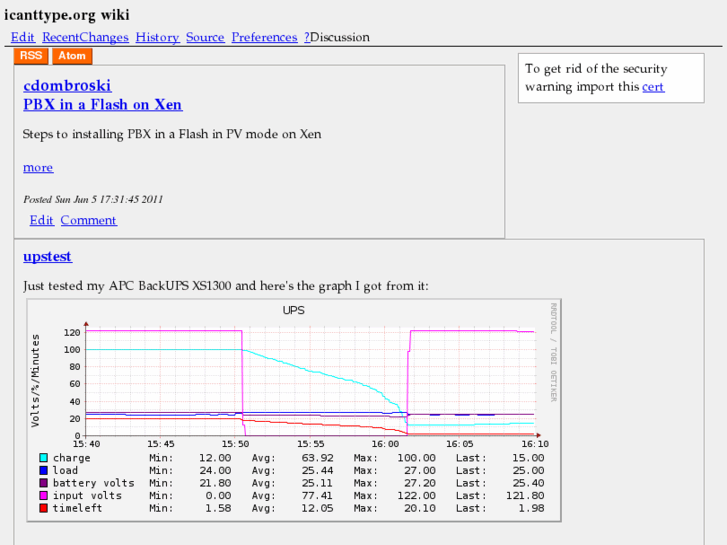Click the Volts/%/Minutes axis label
727x545 pixels.
pyautogui.click(x=36, y=380)
